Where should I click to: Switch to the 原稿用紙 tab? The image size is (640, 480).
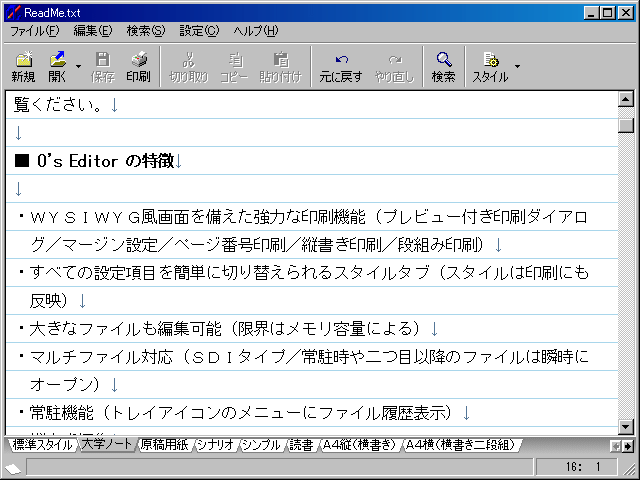coord(164,445)
